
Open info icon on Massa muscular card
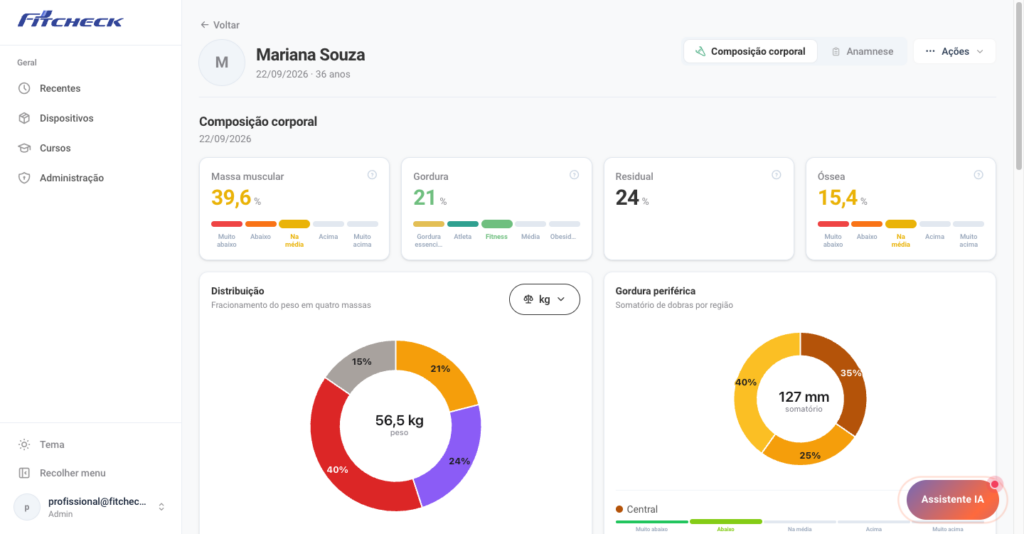coord(372,175)
